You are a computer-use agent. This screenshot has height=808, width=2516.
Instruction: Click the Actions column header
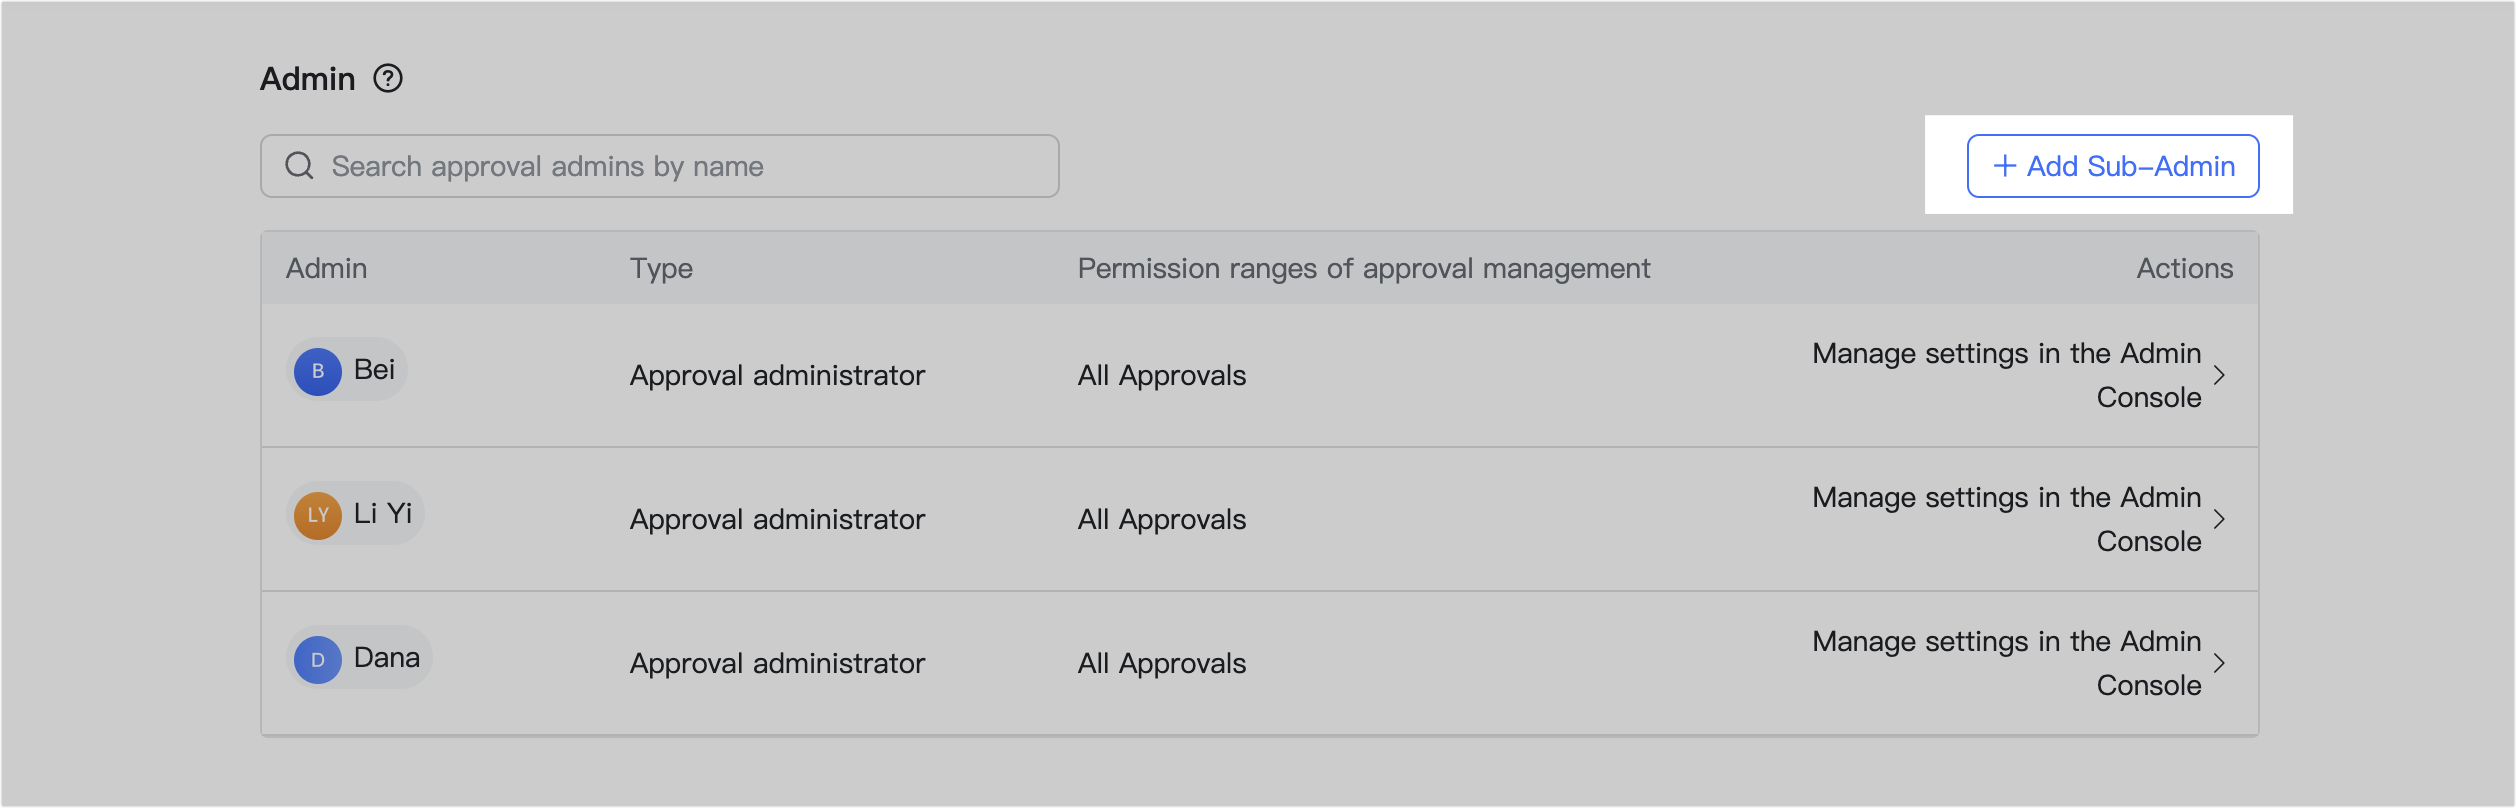pos(2183,268)
